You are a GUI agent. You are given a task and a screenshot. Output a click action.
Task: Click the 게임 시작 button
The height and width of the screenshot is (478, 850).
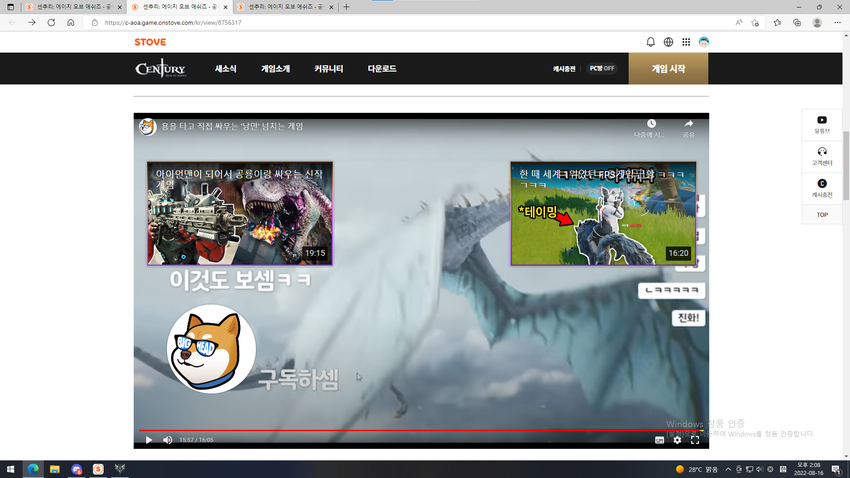(x=668, y=68)
